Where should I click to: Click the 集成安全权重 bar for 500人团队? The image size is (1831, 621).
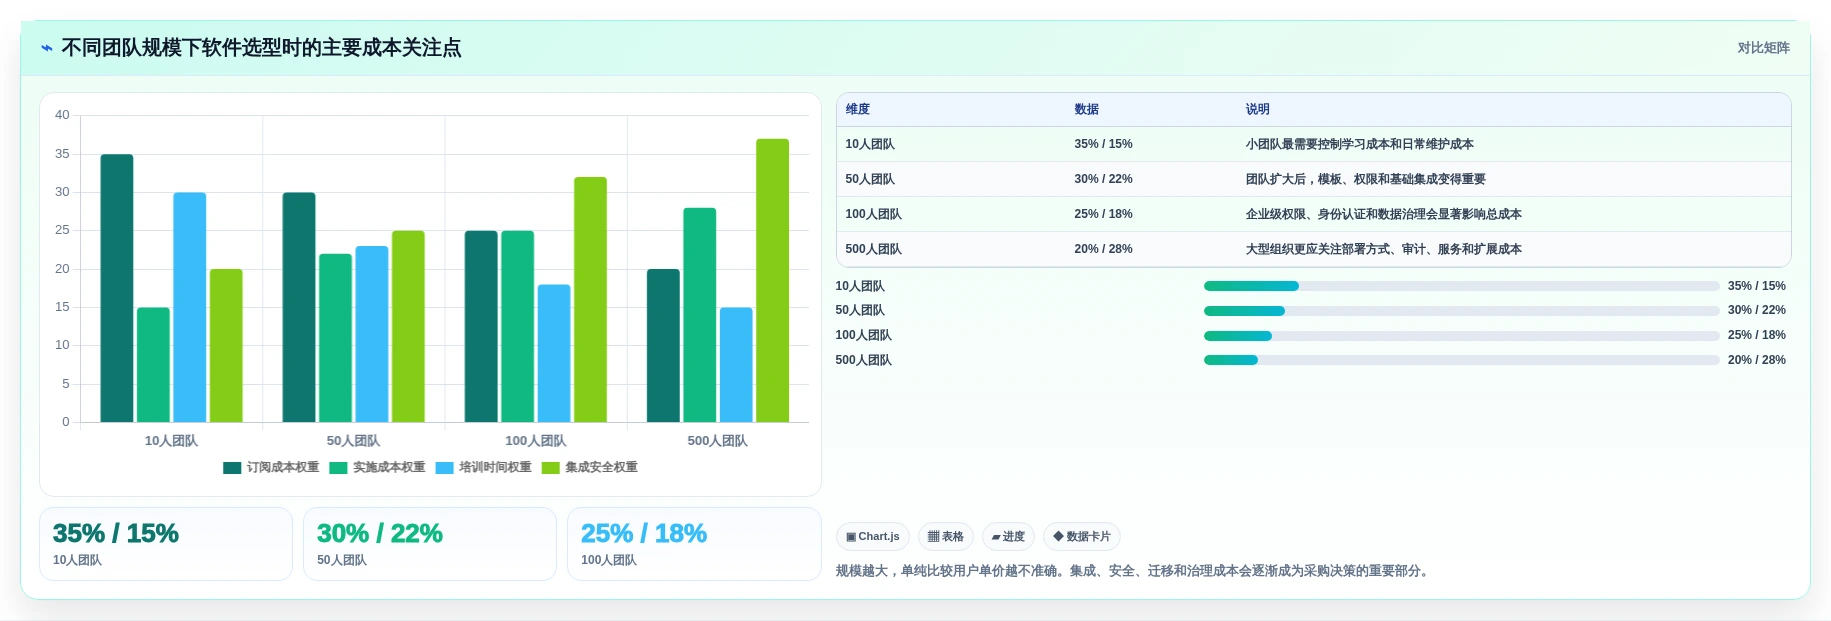772,281
